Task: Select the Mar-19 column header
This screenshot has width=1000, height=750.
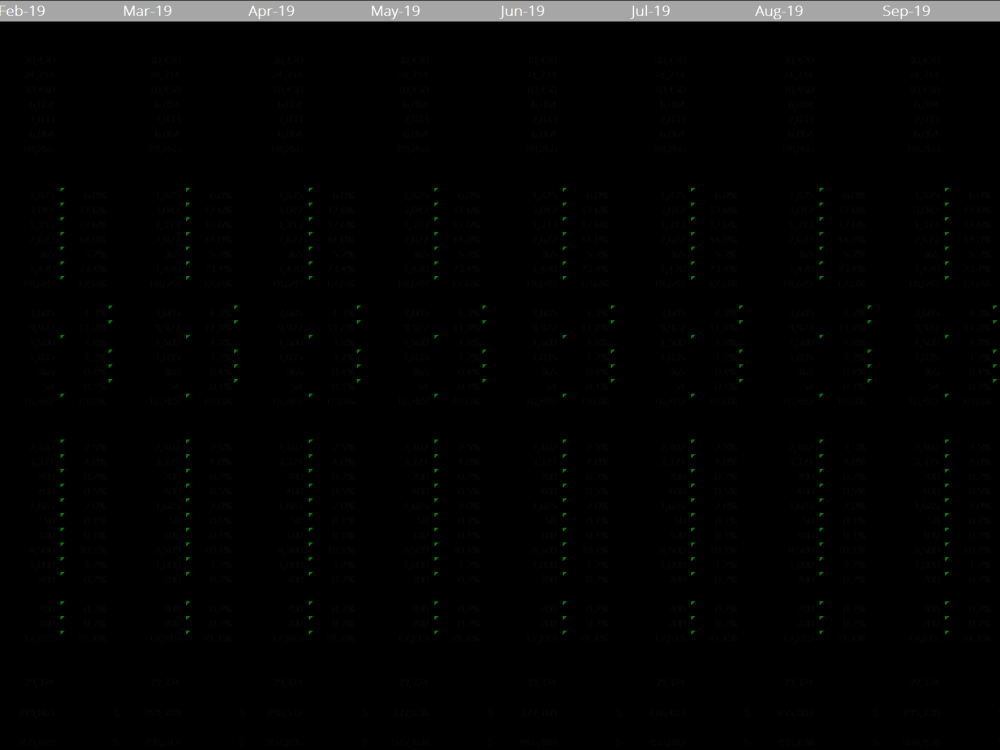Action: (147, 11)
